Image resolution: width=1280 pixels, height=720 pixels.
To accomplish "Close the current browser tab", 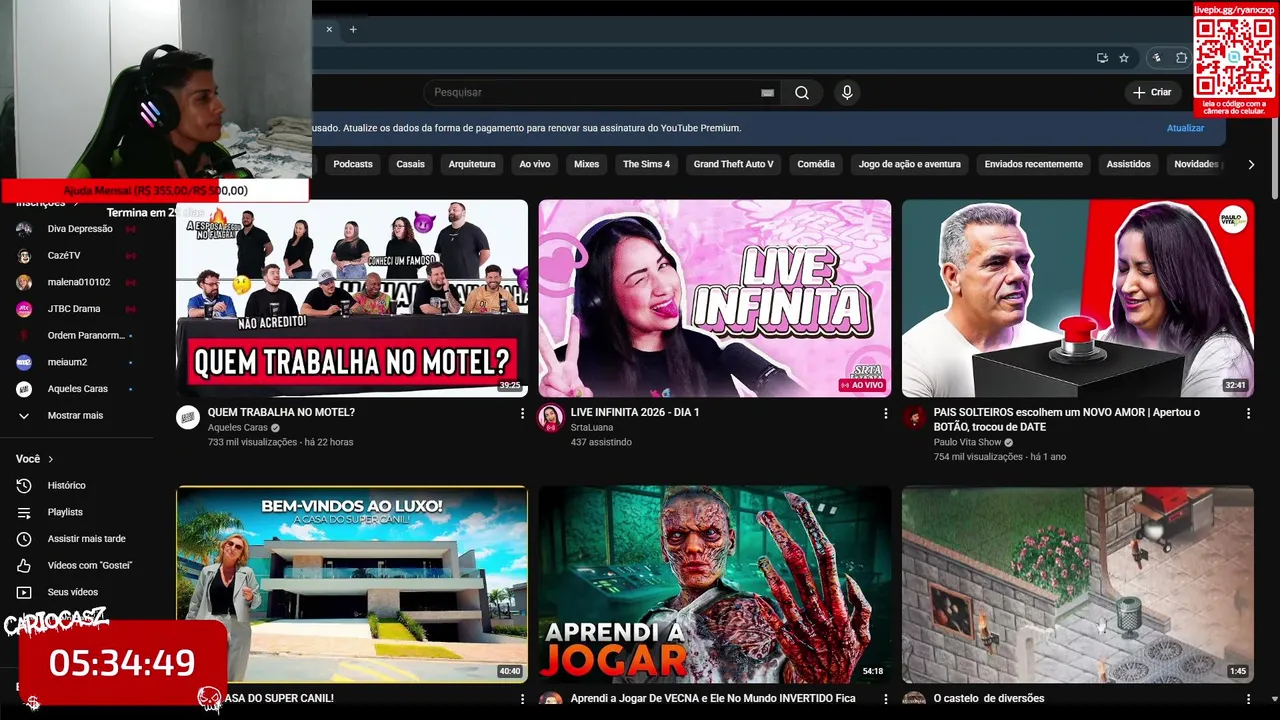I will (x=329, y=29).
